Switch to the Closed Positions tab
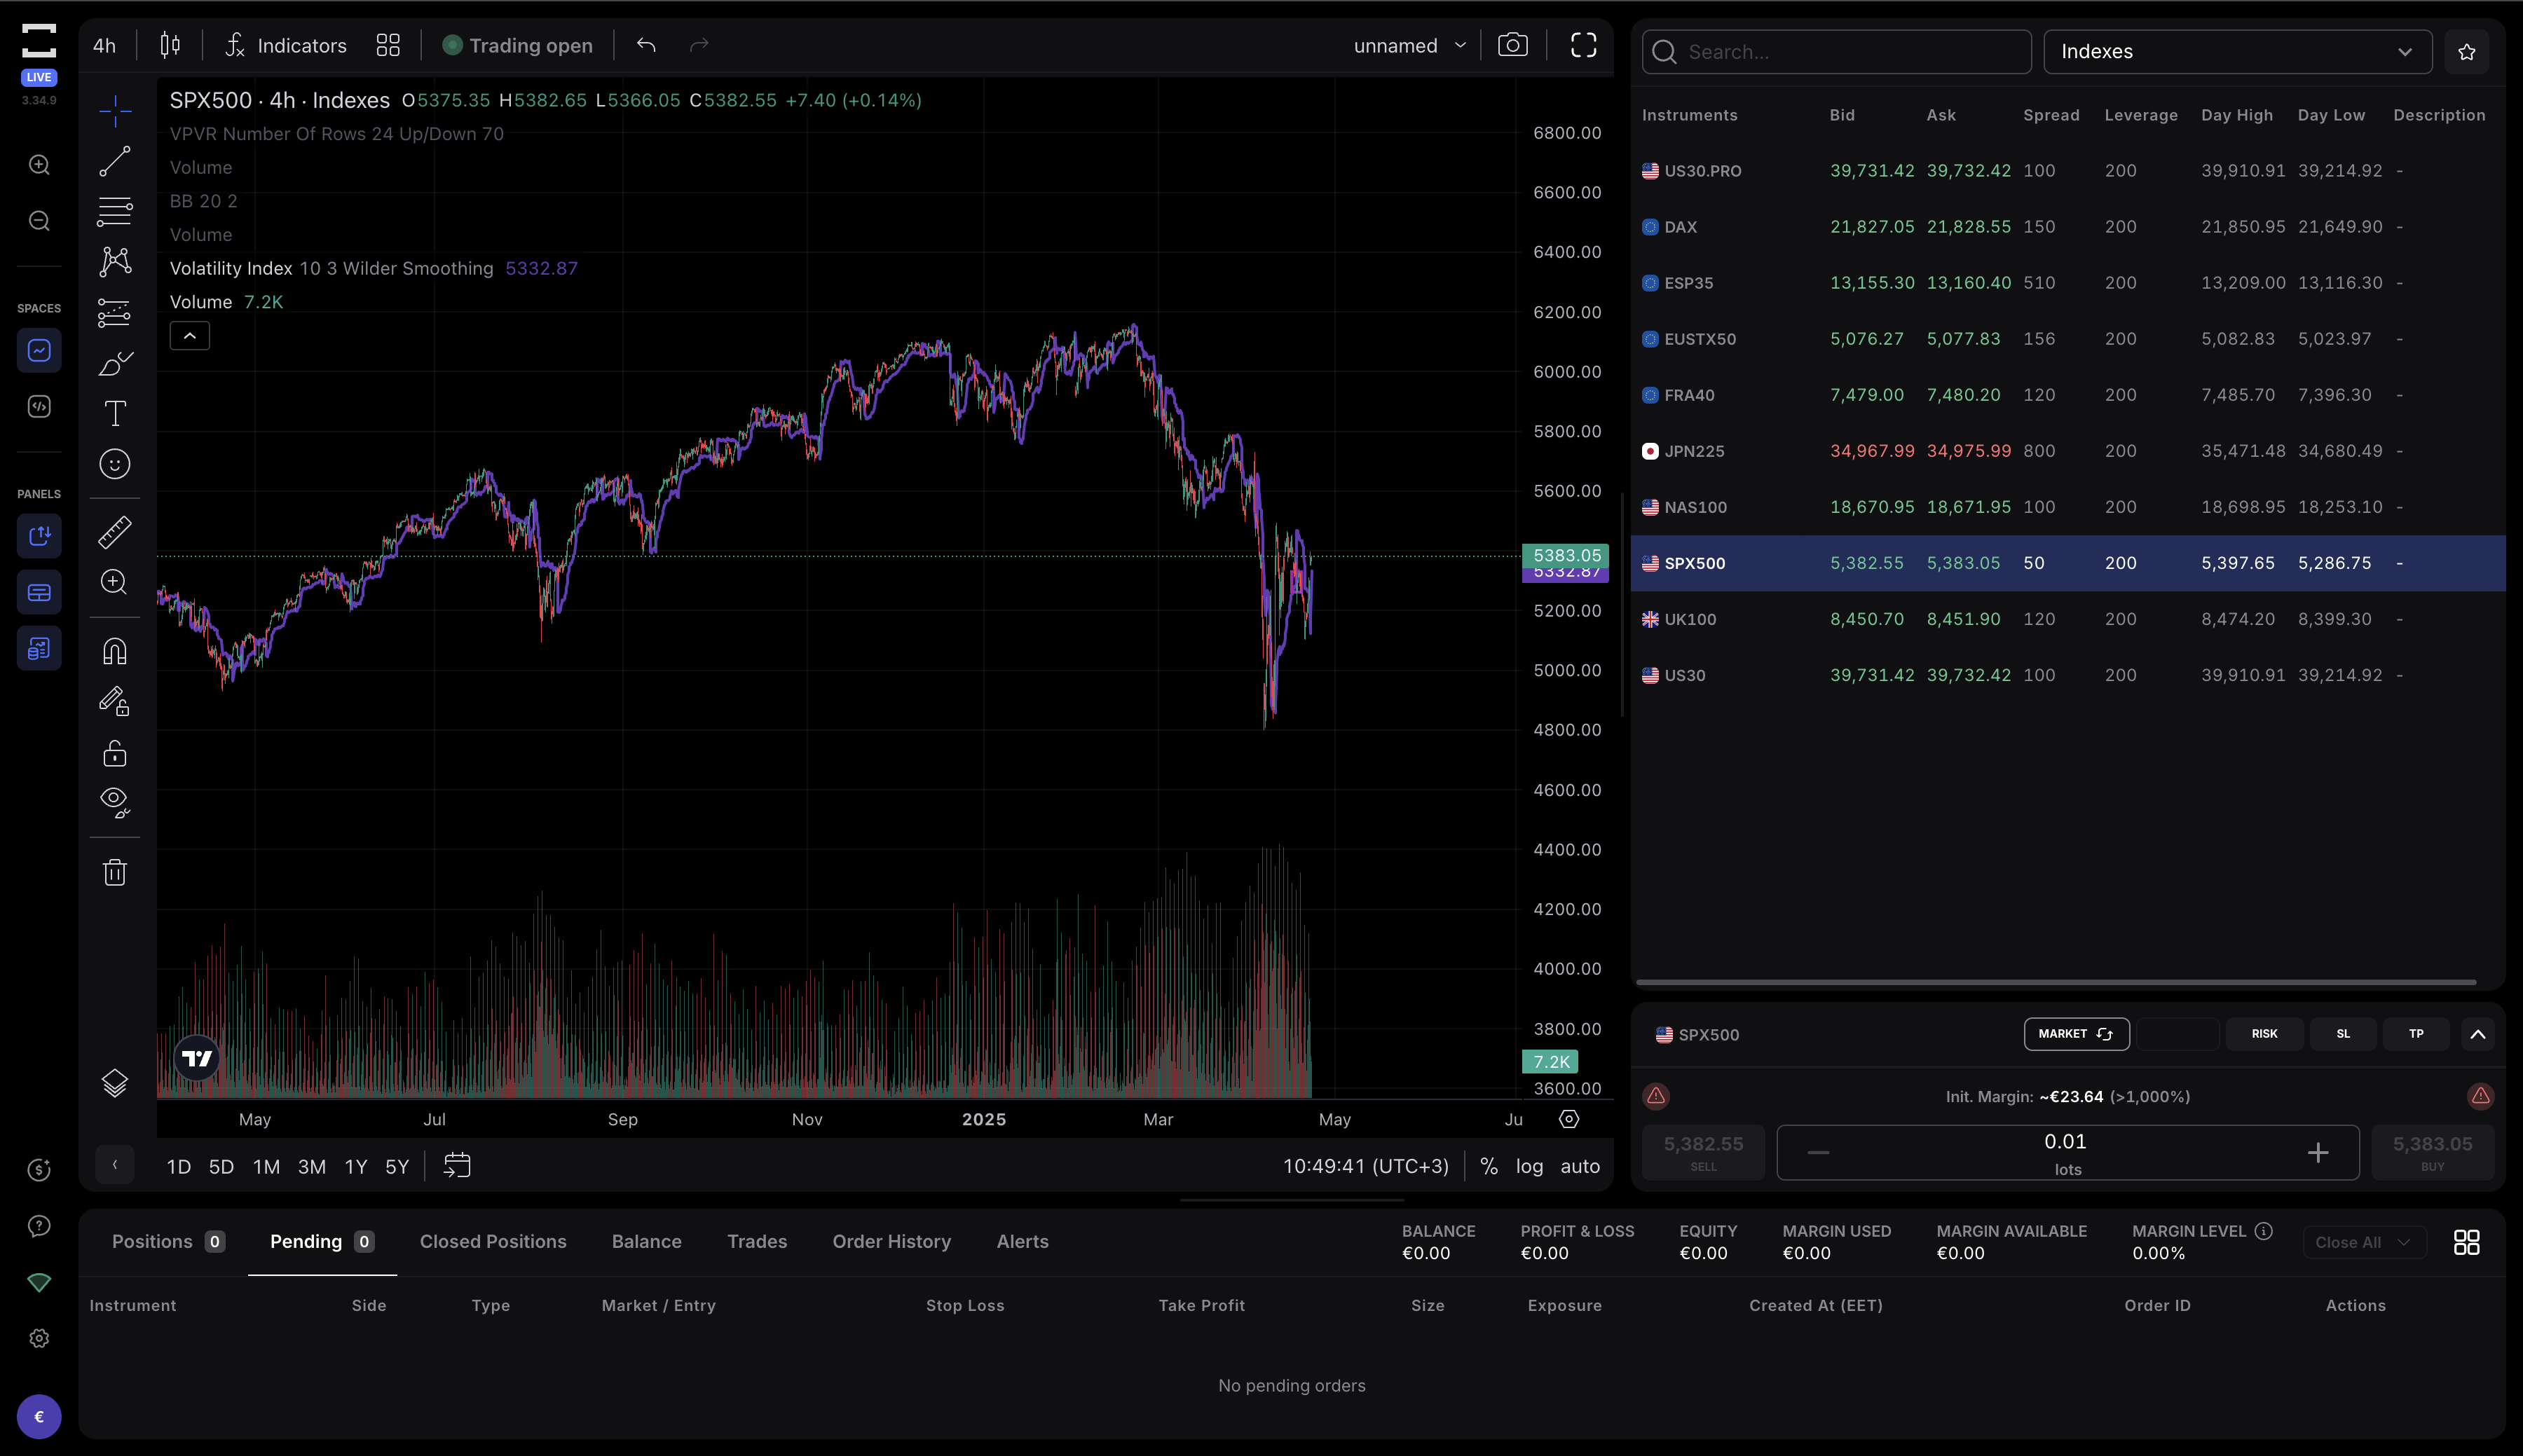Image resolution: width=2523 pixels, height=1456 pixels. (493, 1242)
